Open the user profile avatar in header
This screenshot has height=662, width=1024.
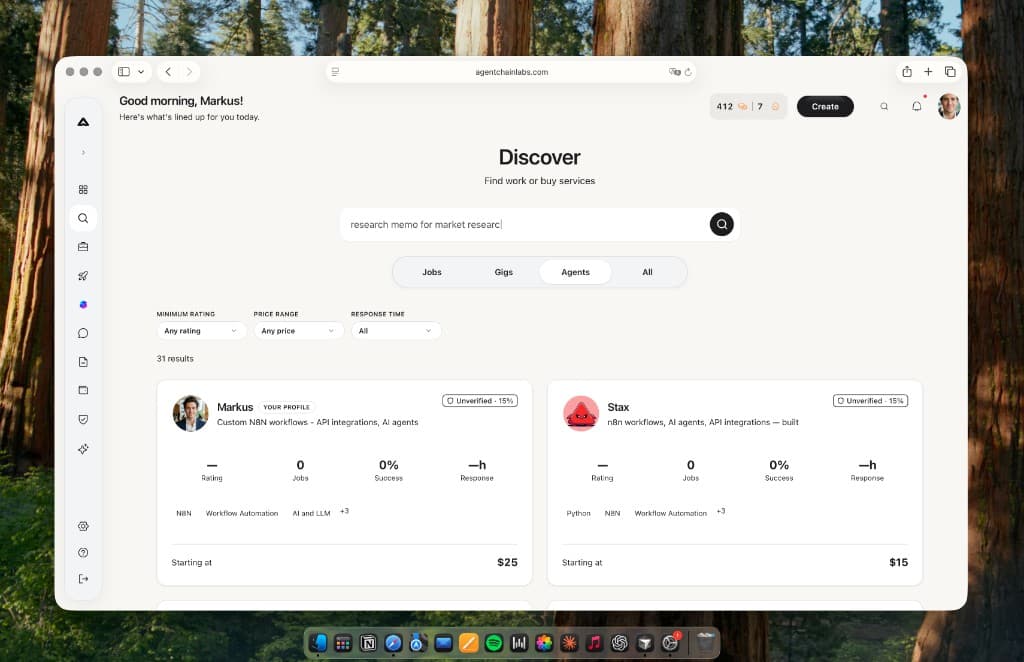(949, 106)
